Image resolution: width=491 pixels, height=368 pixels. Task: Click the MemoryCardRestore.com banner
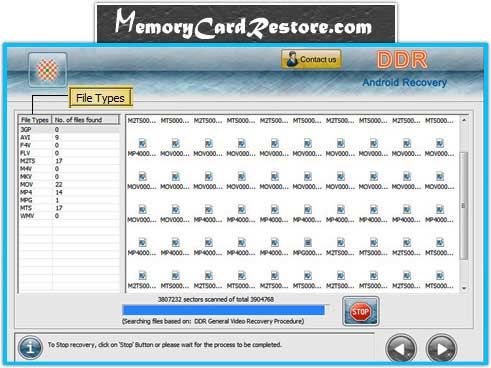246,24
